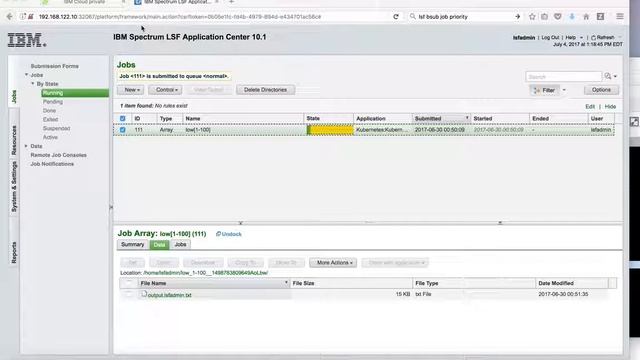Image resolution: width=640 pixels, height=360 pixels.
Task: Click the Refresh icon in the Application Center header
Action: (593, 38)
